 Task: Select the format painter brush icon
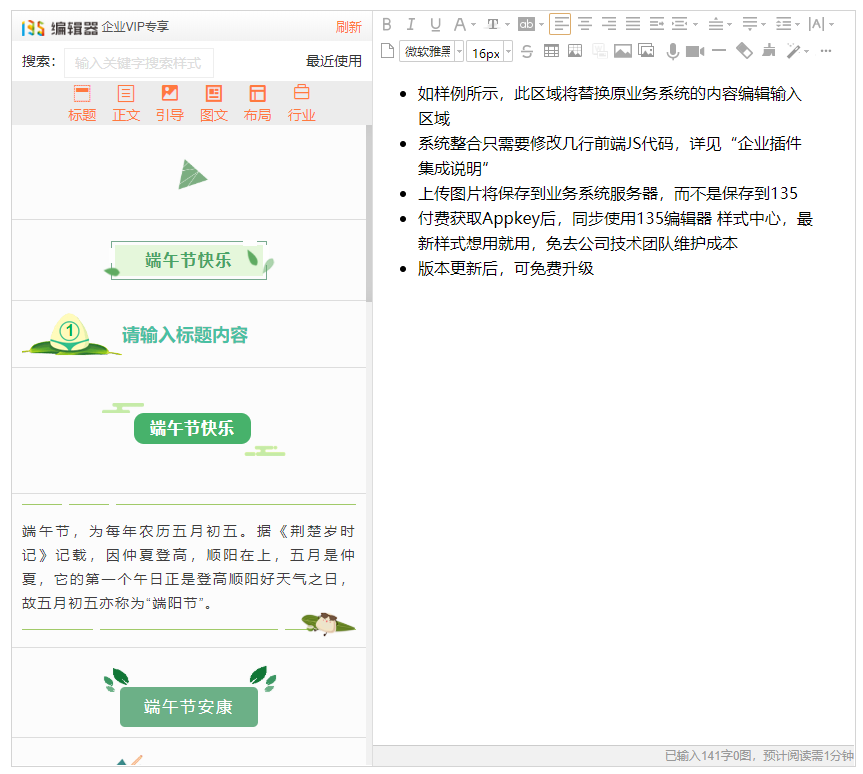tap(768, 51)
